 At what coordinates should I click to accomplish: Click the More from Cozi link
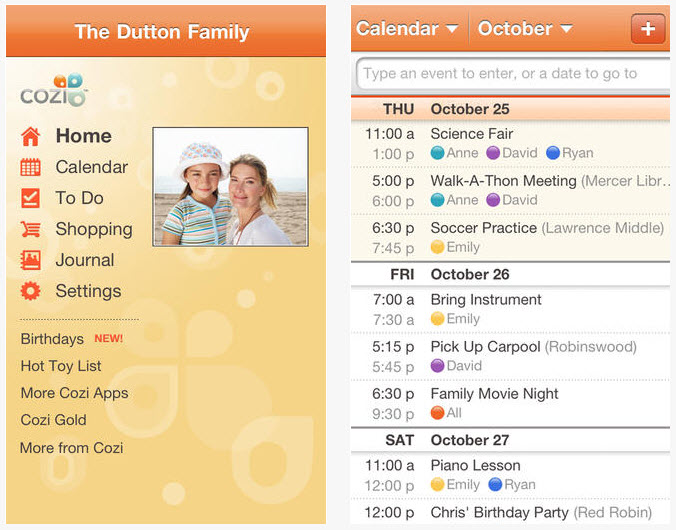pyautogui.click(x=72, y=448)
